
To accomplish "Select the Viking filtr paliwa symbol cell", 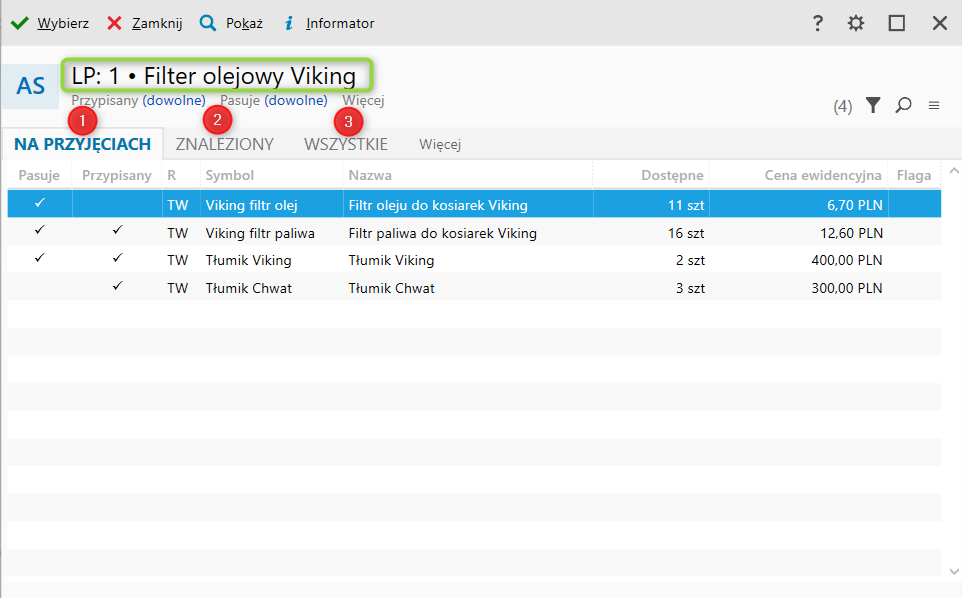I will (260, 233).
